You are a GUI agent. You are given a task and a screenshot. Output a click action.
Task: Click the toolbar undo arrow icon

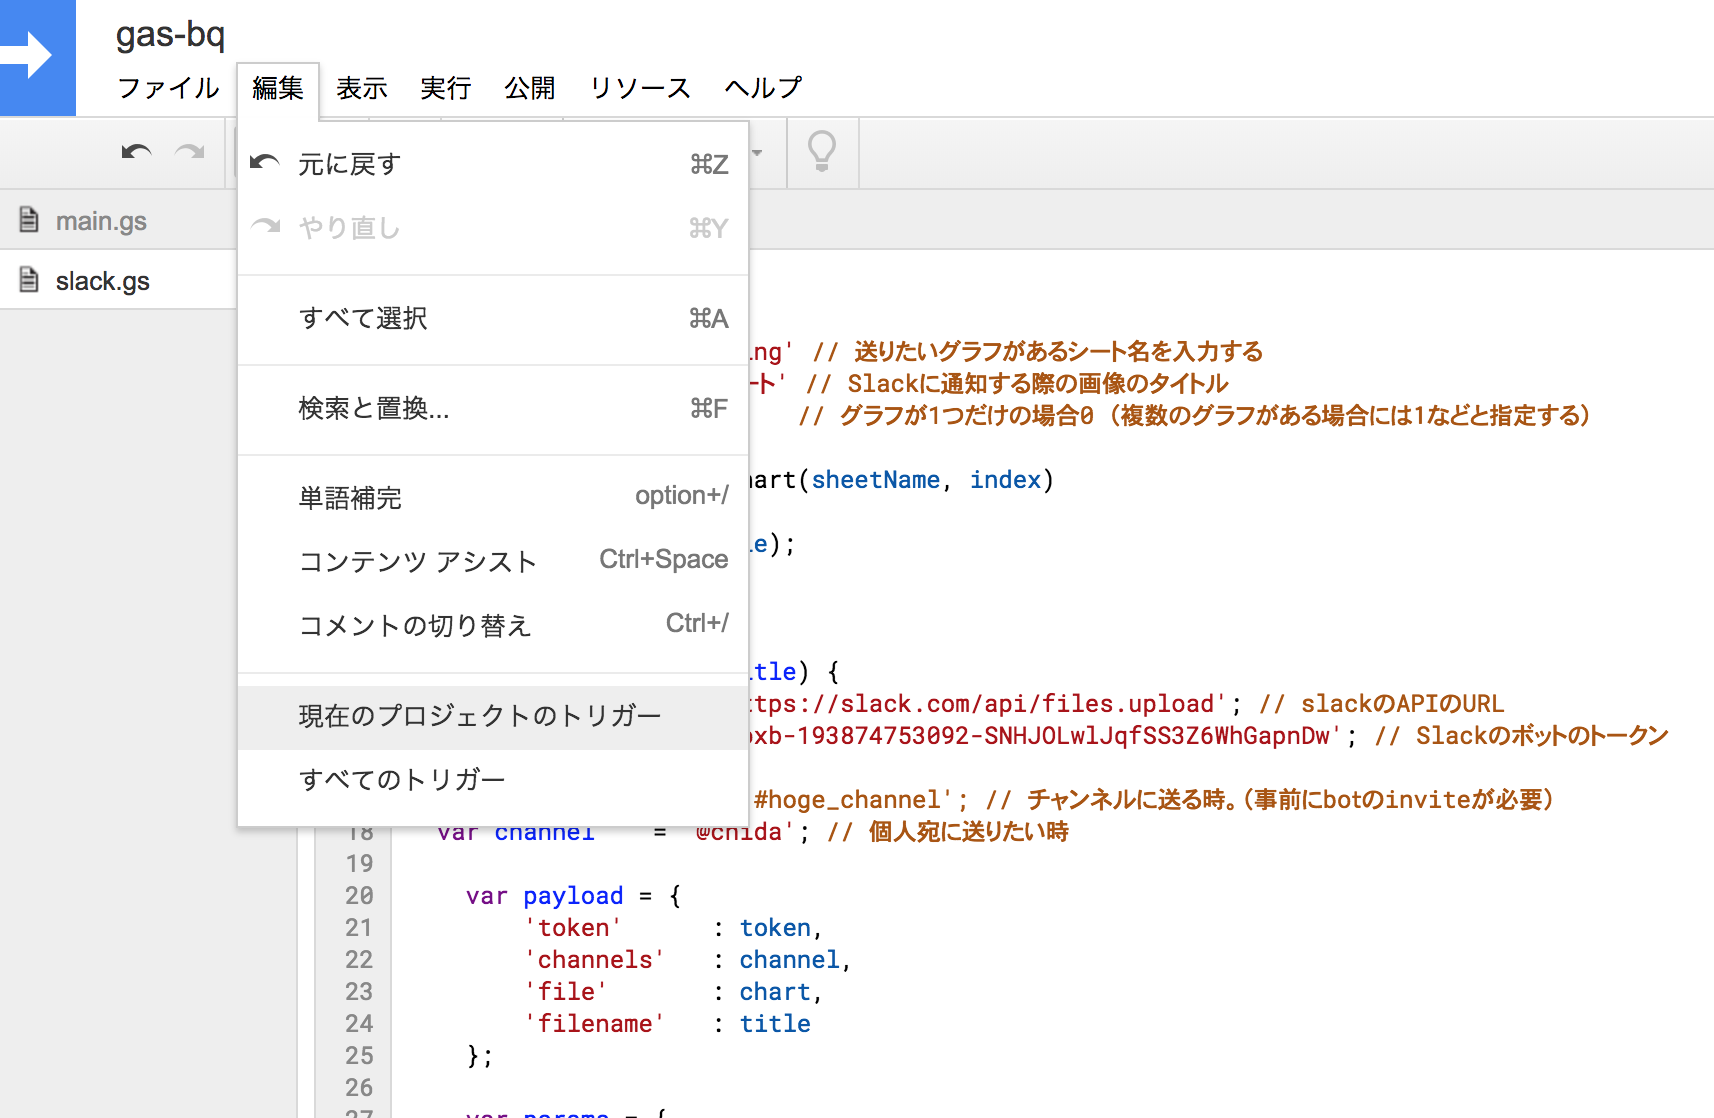click(137, 152)
